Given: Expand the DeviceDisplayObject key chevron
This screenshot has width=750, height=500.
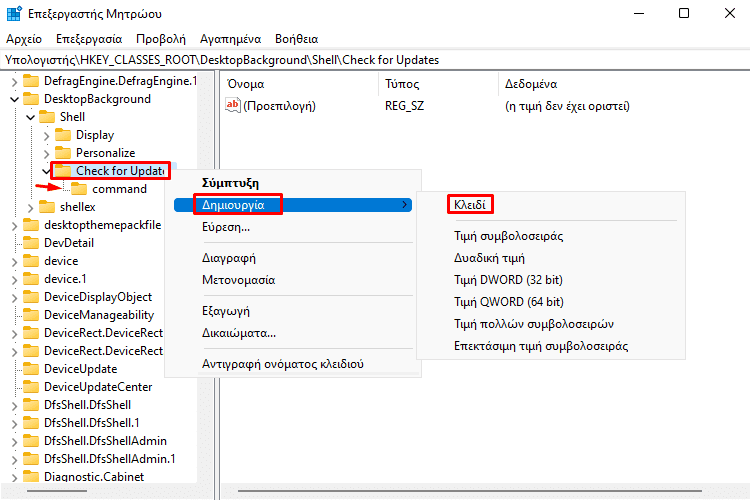Looking at the screenshot, I should tap(14, 298).
